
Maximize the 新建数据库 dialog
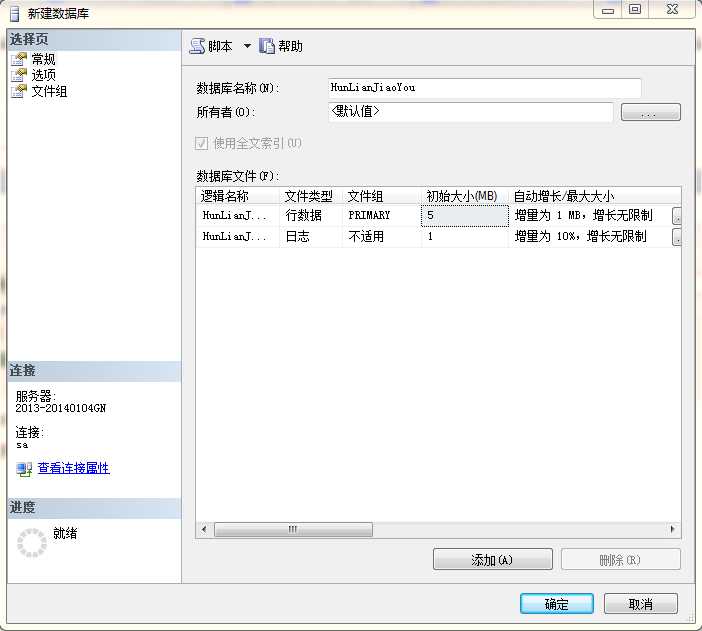tap(635, 9)
